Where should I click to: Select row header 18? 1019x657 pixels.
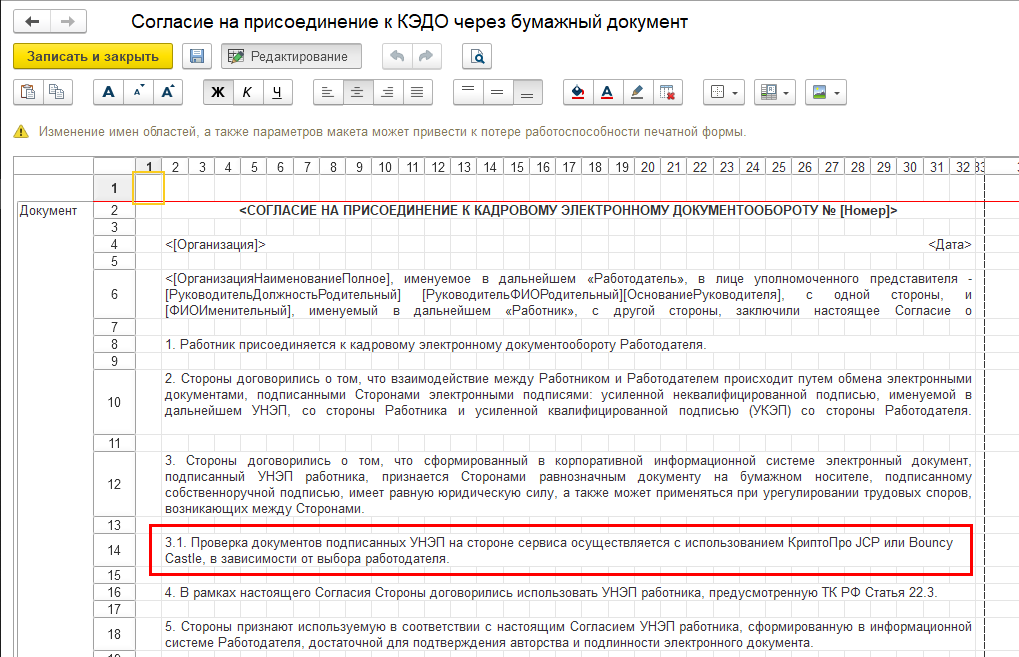(114, 634)
